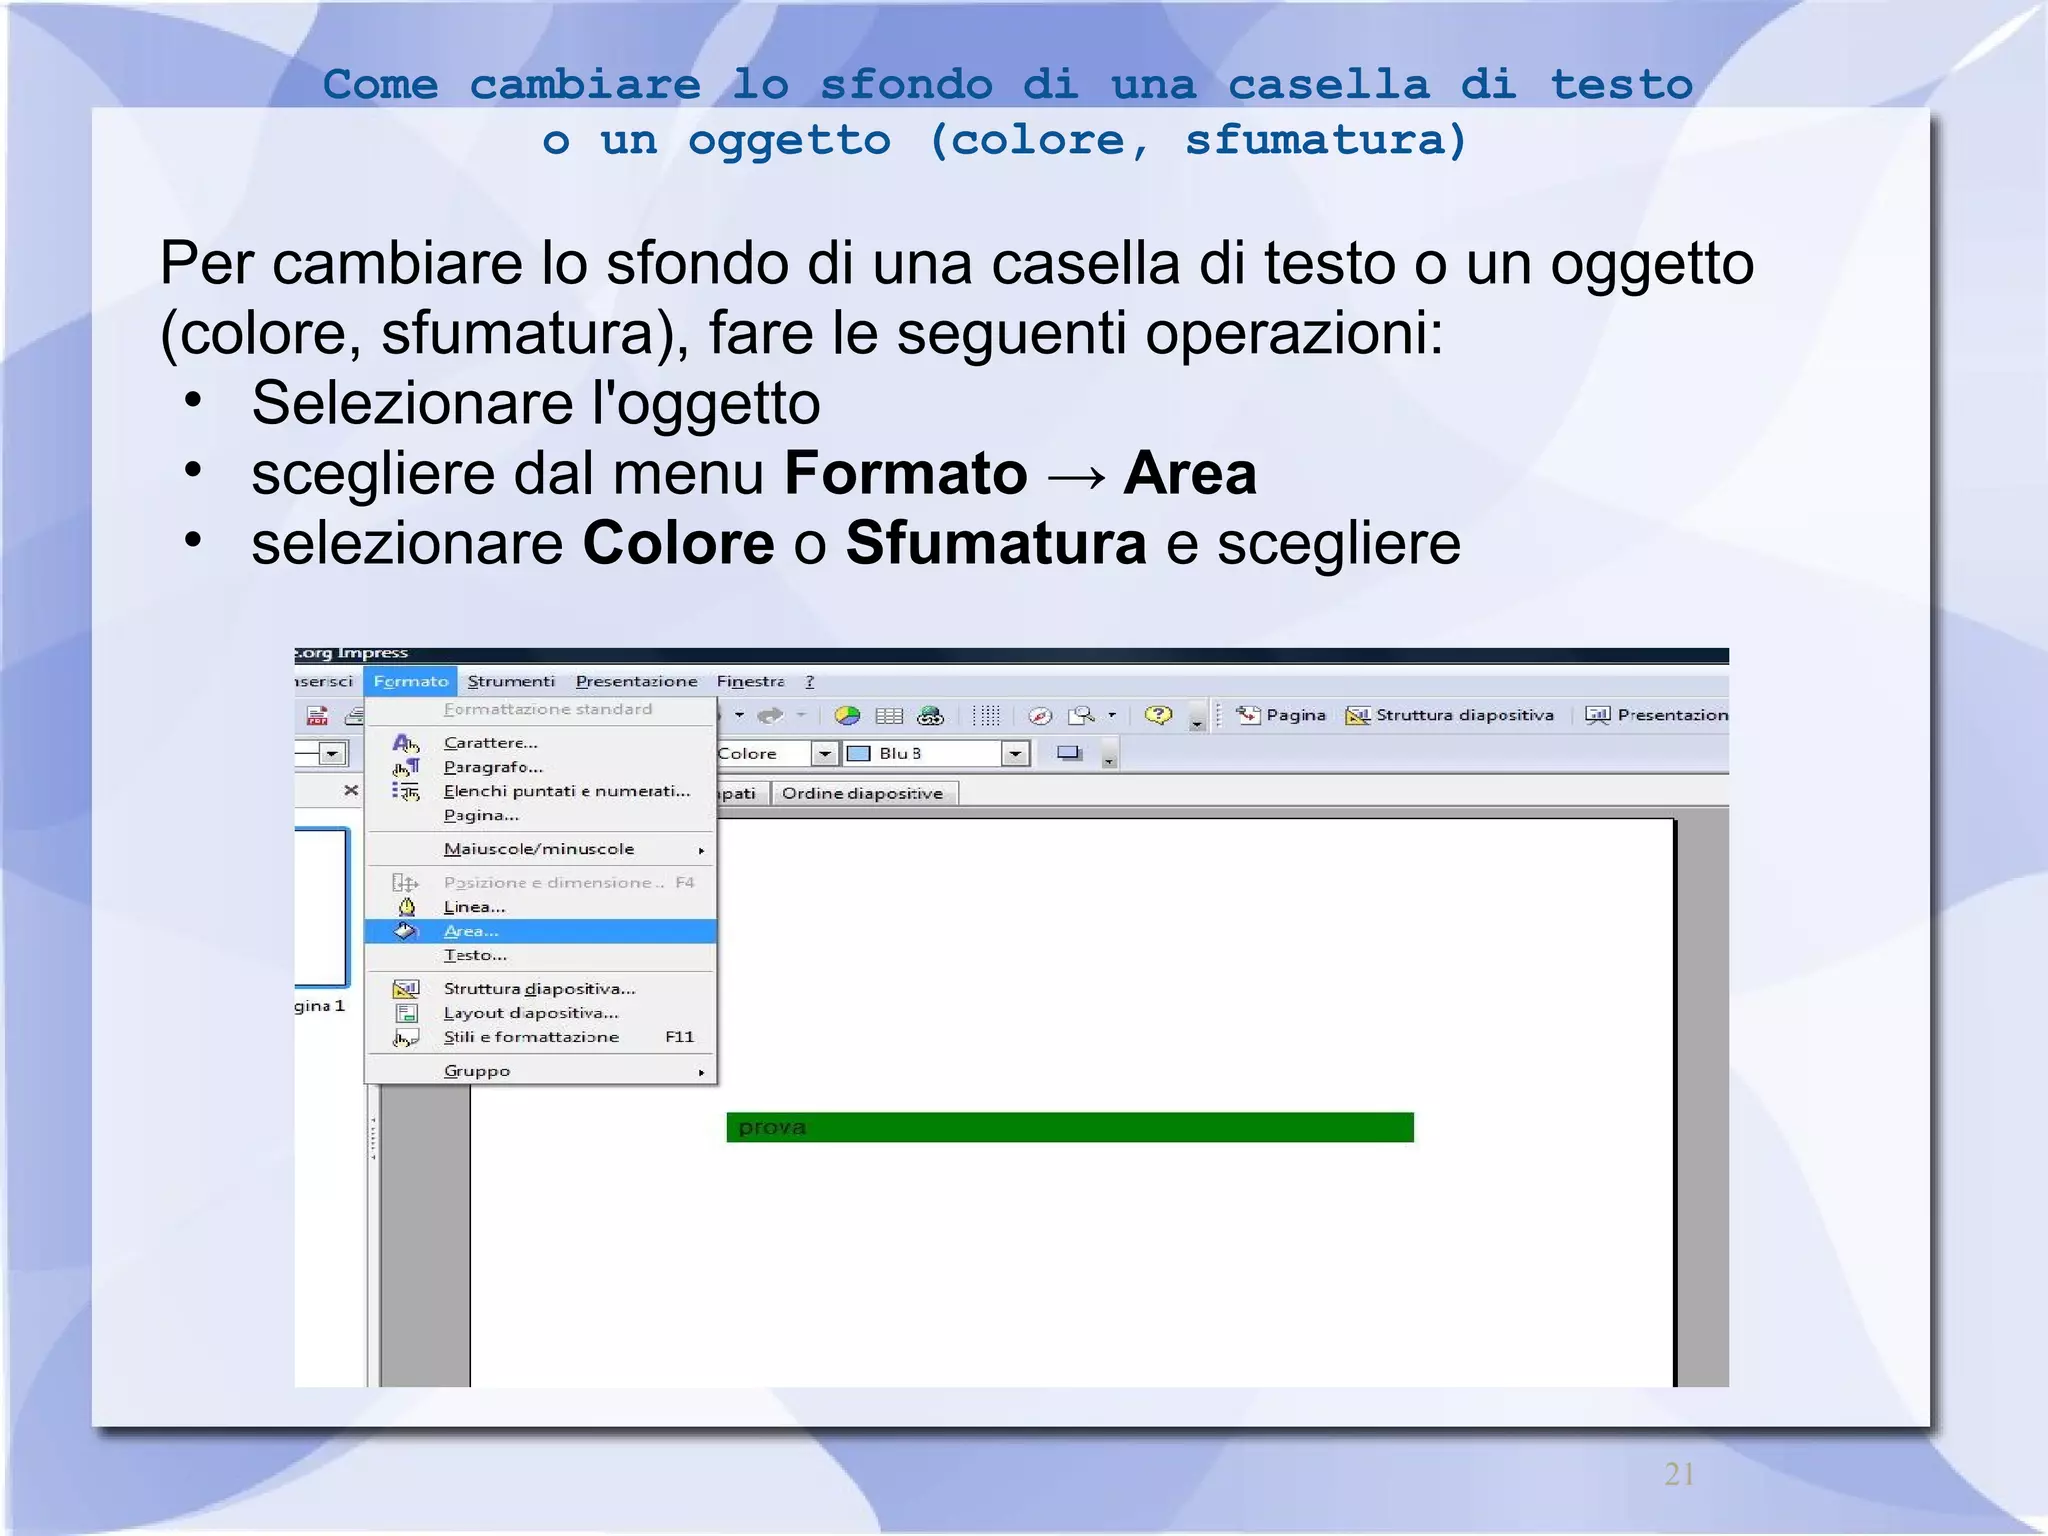Click the Area paint bucket icon
Screen dimensions: 2048x1536
[406, 931]
